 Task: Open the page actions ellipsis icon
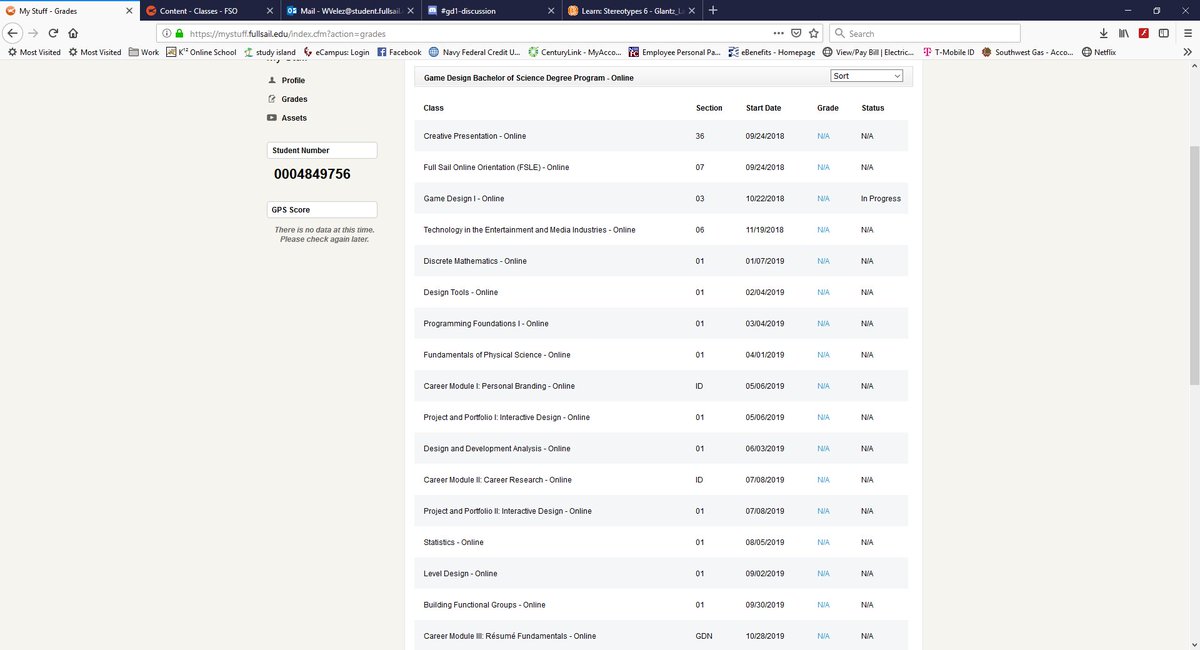point(779,33)
